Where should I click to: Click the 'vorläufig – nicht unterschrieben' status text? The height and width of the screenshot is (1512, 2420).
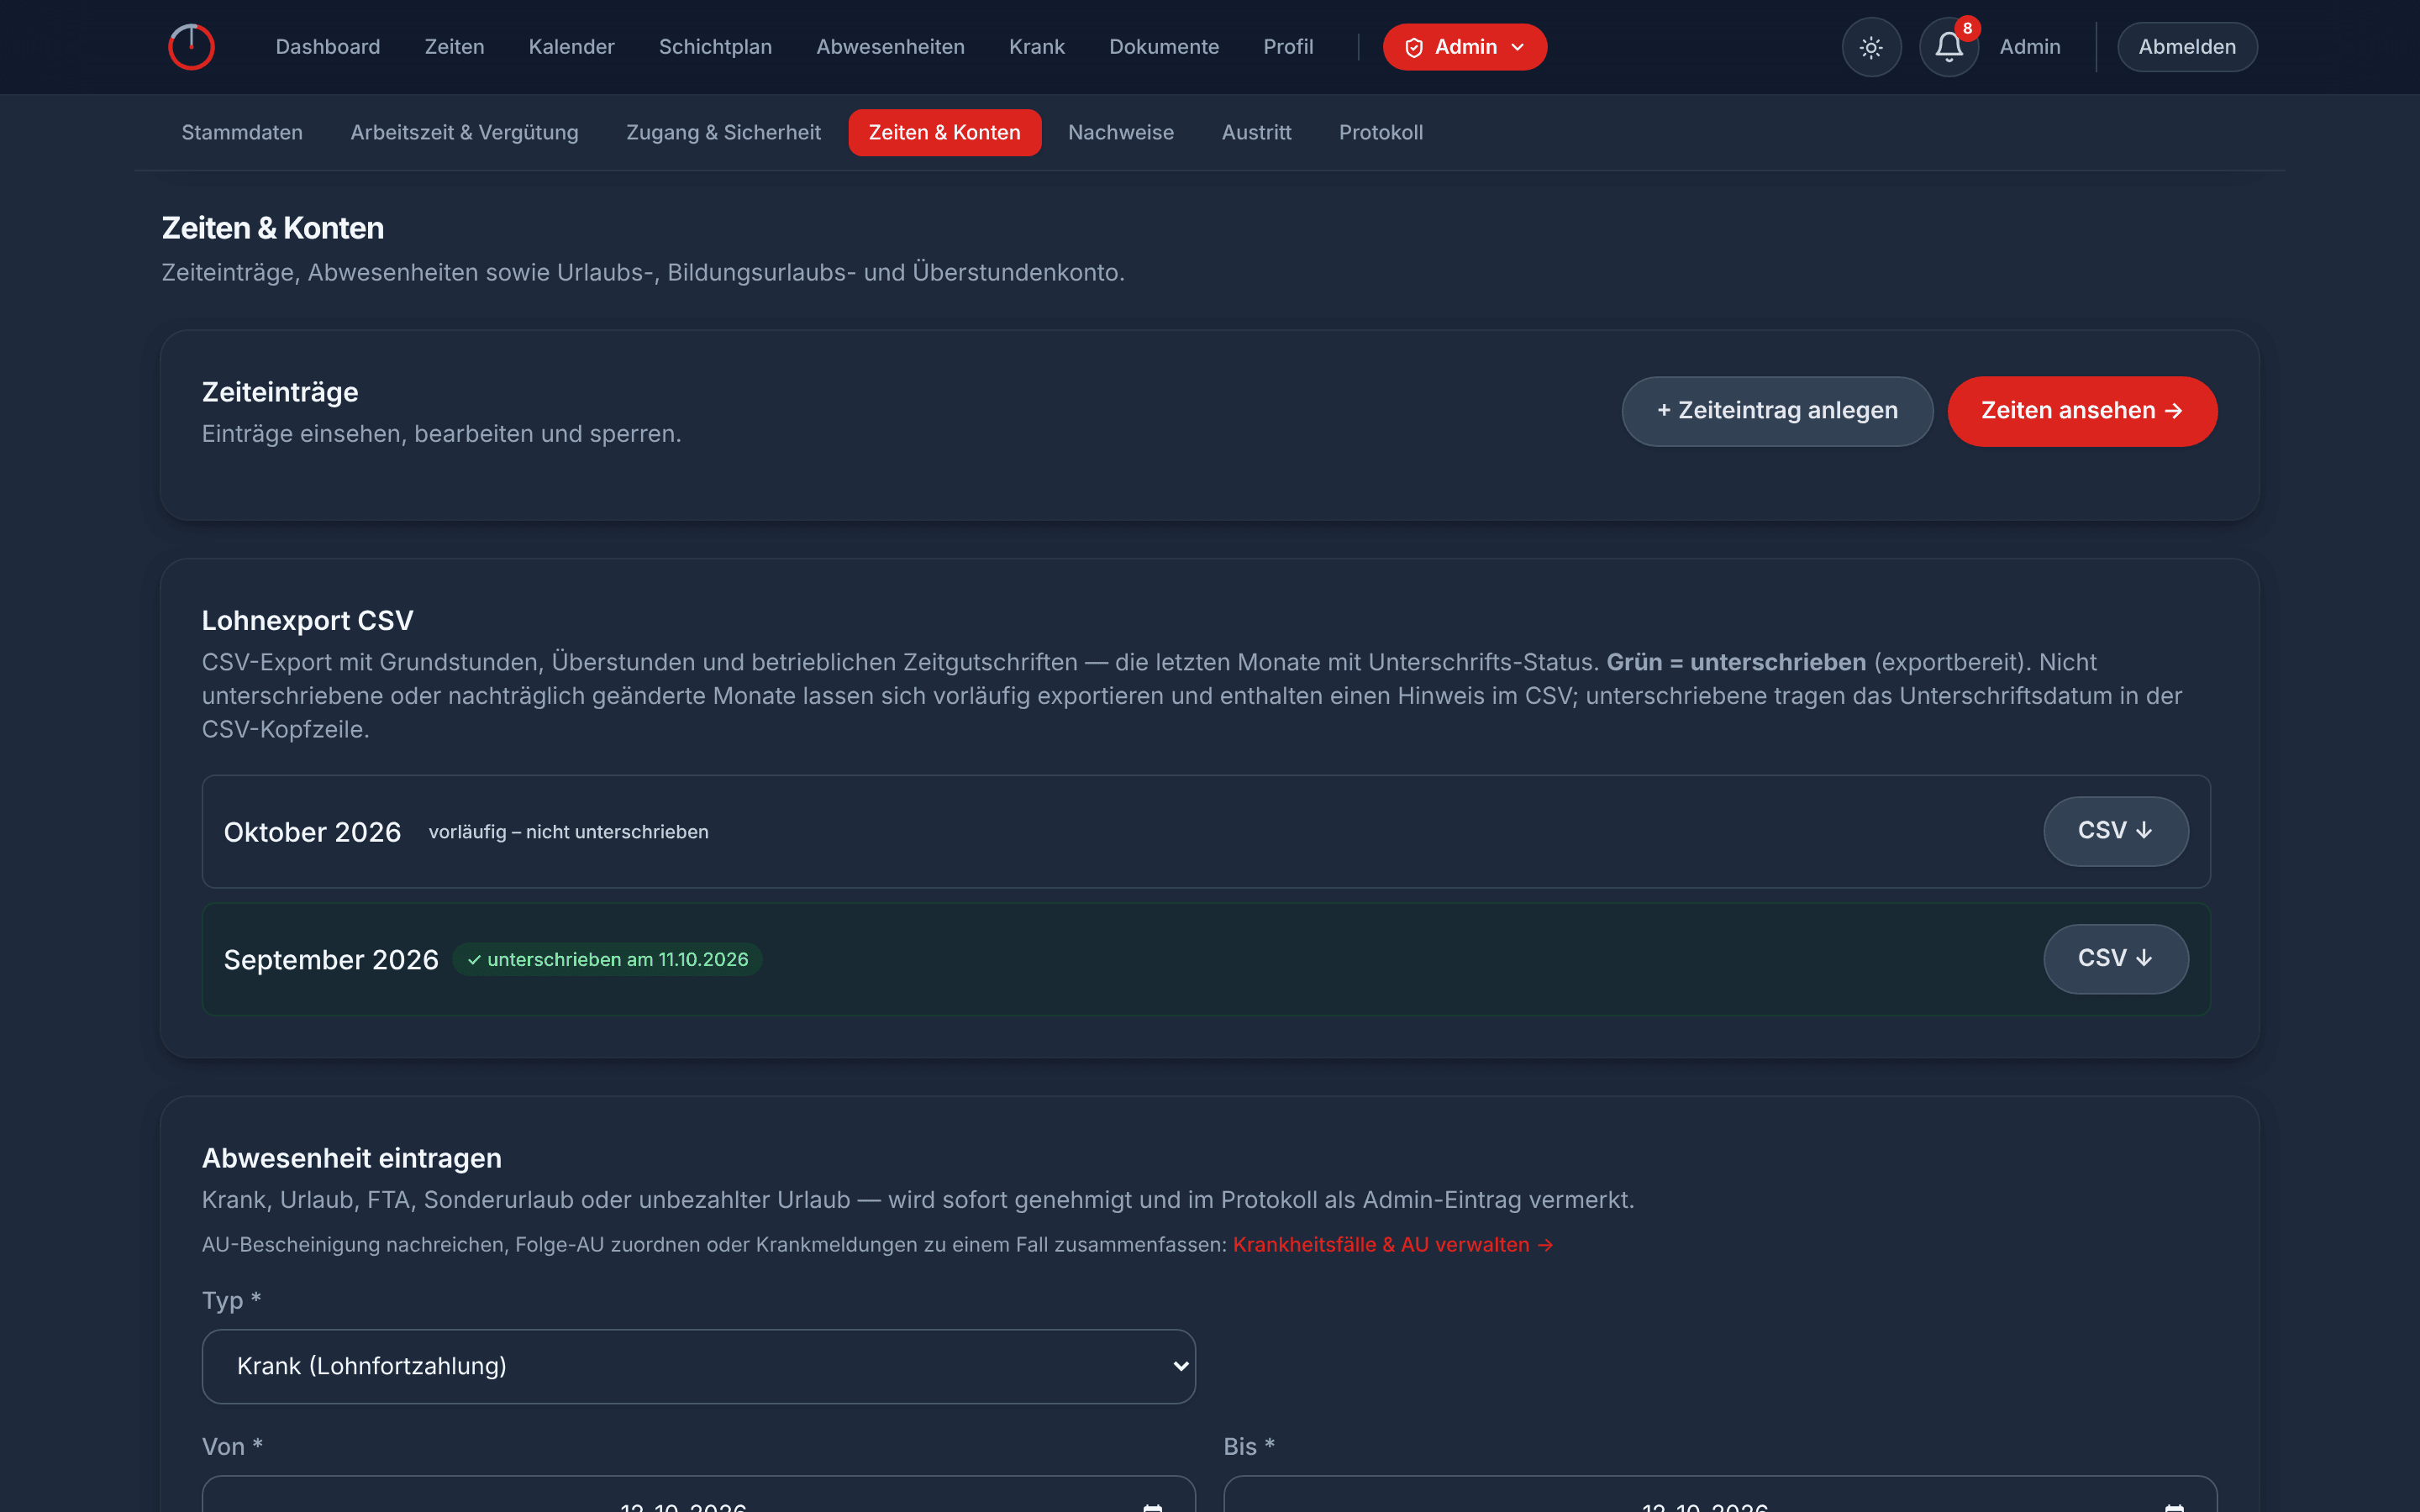(x=568, y=832)
